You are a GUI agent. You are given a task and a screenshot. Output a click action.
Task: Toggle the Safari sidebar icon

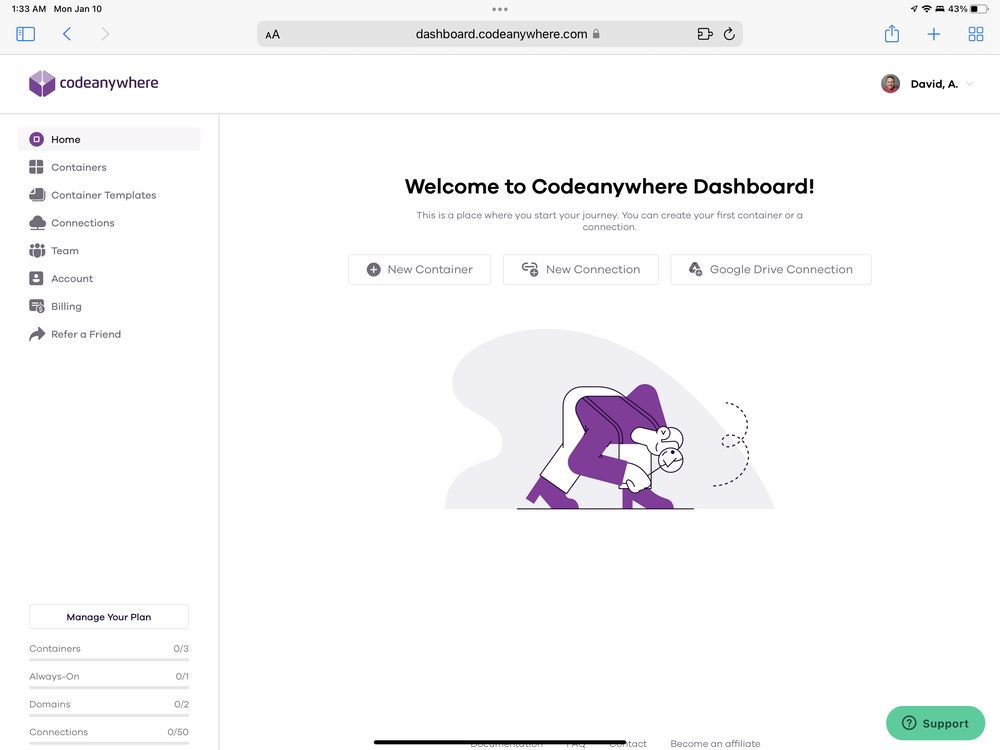26,34
